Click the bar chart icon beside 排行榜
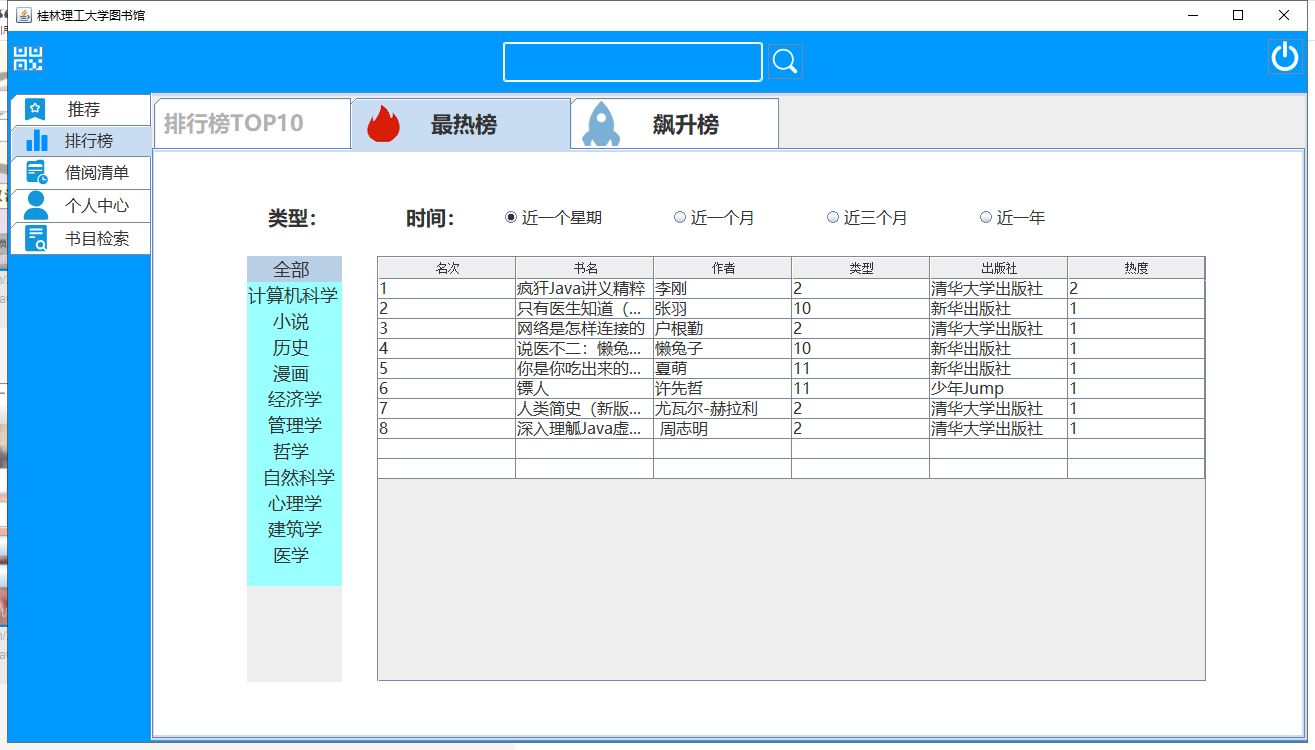 click(36, 141)
